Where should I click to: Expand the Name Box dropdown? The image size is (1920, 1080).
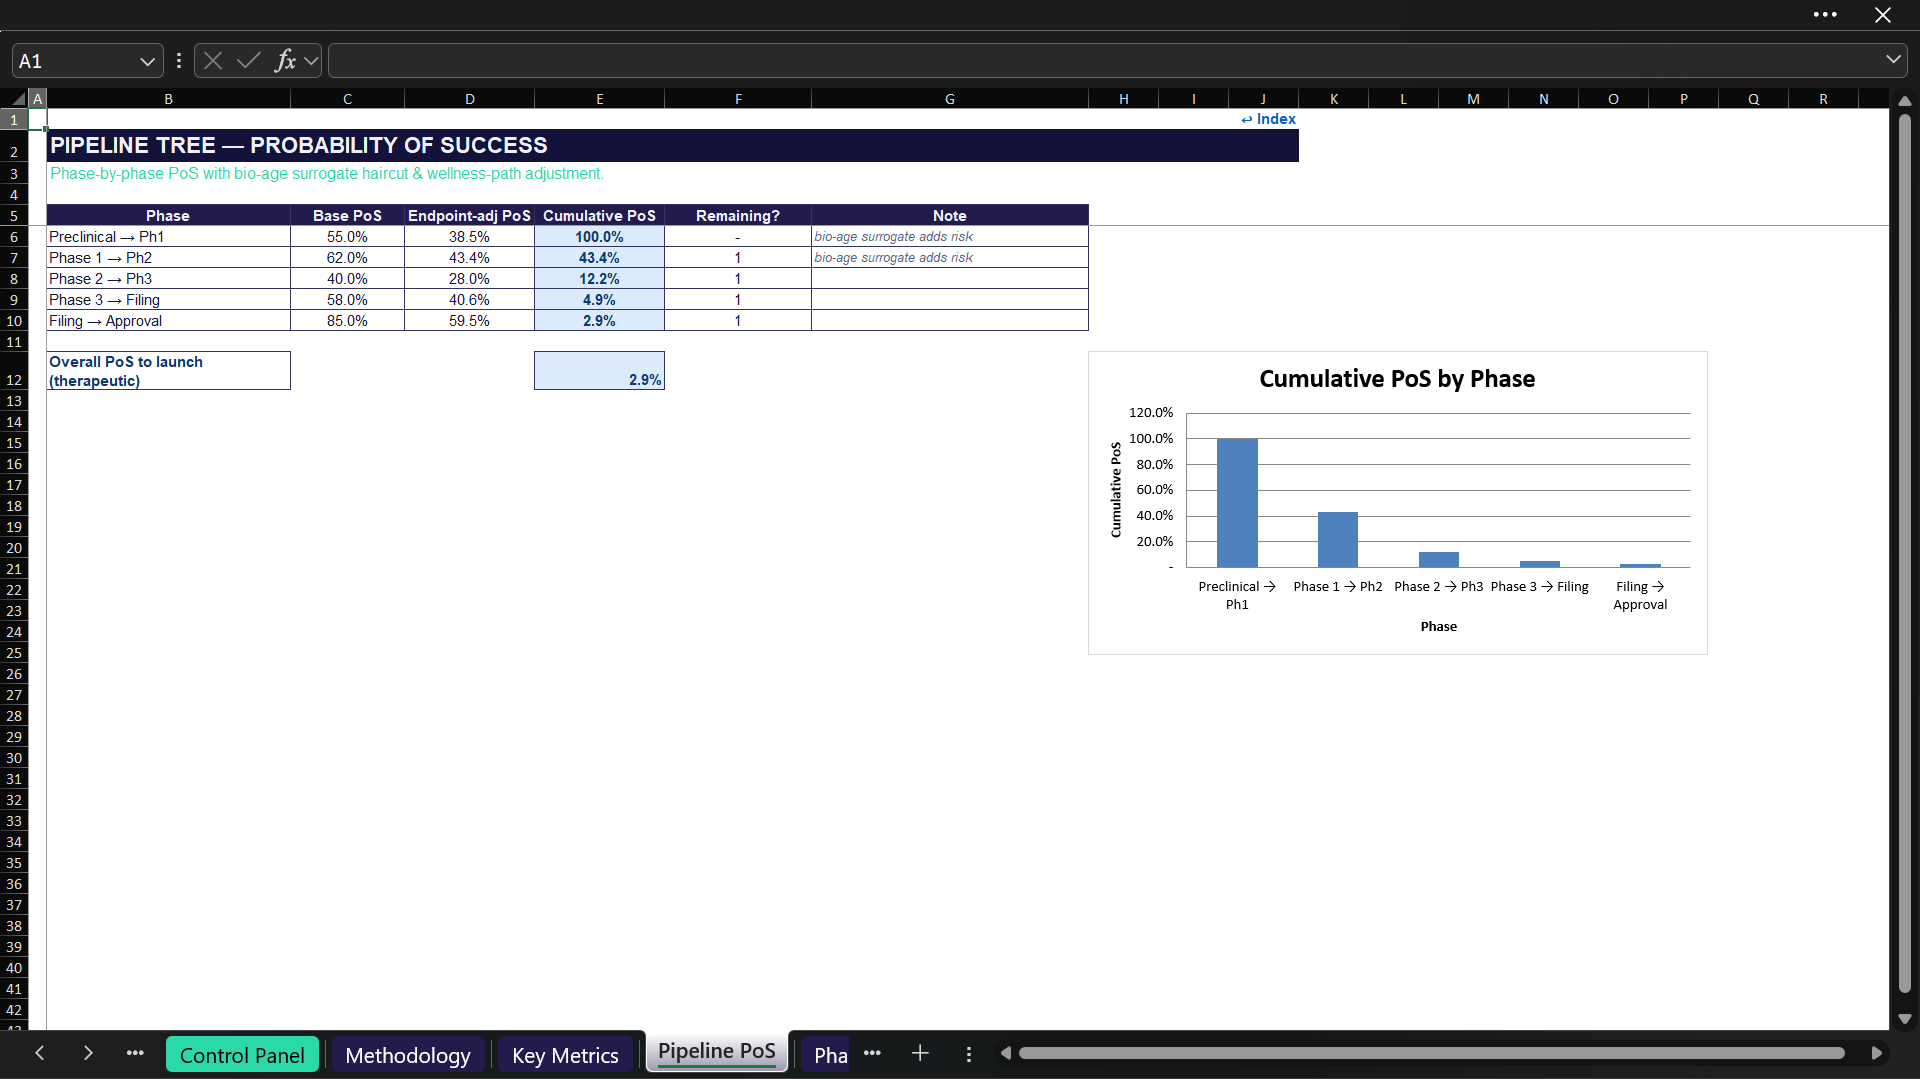click(147, 61)
